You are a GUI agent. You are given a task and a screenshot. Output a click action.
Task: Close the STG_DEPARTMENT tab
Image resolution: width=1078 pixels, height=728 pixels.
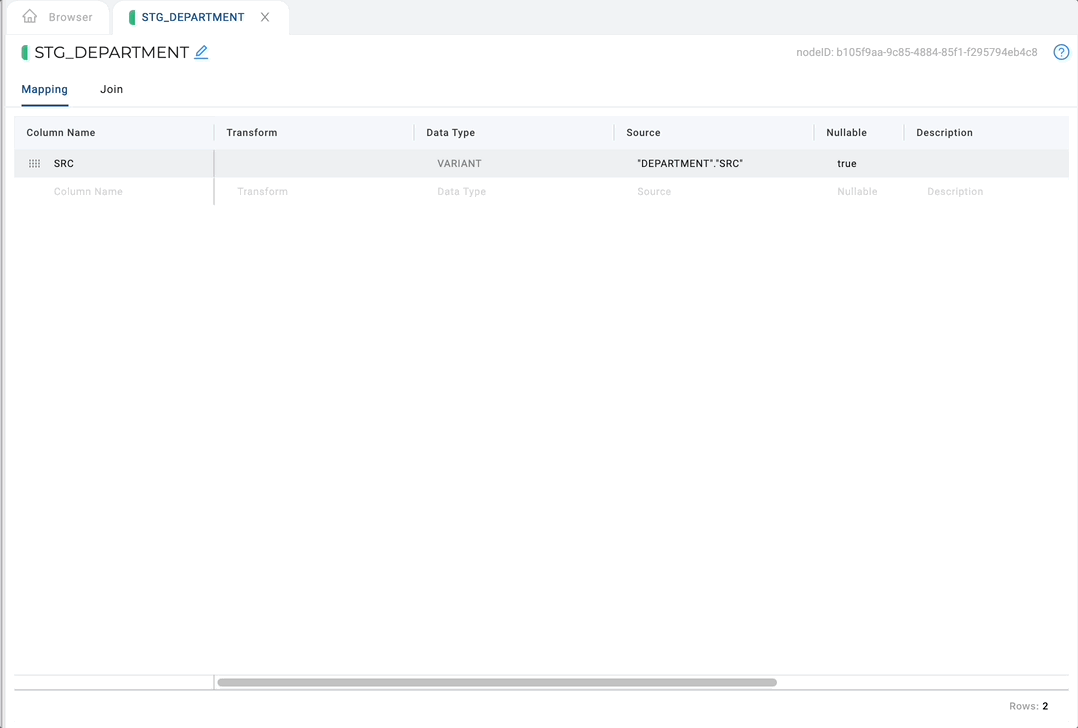coord(264,16)
